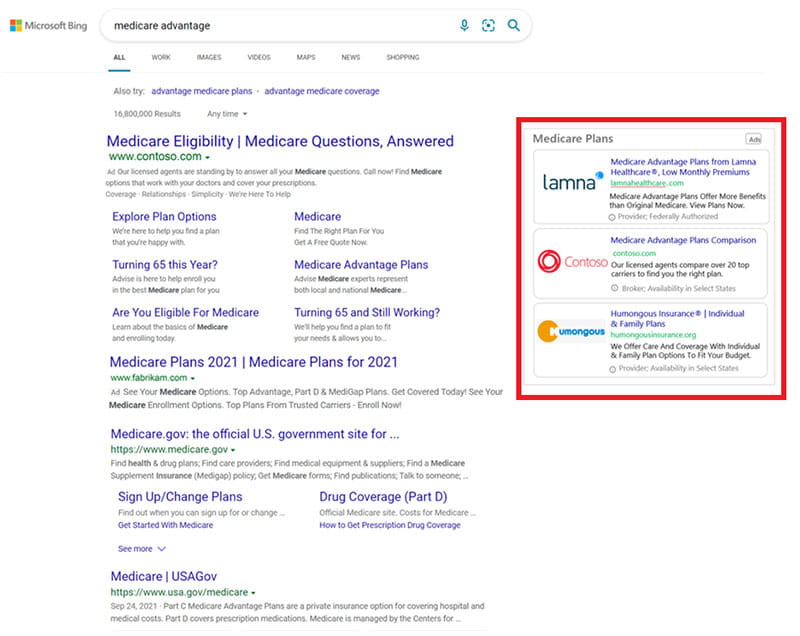Image resolution: width=800 pixels, height=636 pixels.
Task: Click the microphone icon for voice search
Action: (x=463, y=25)
